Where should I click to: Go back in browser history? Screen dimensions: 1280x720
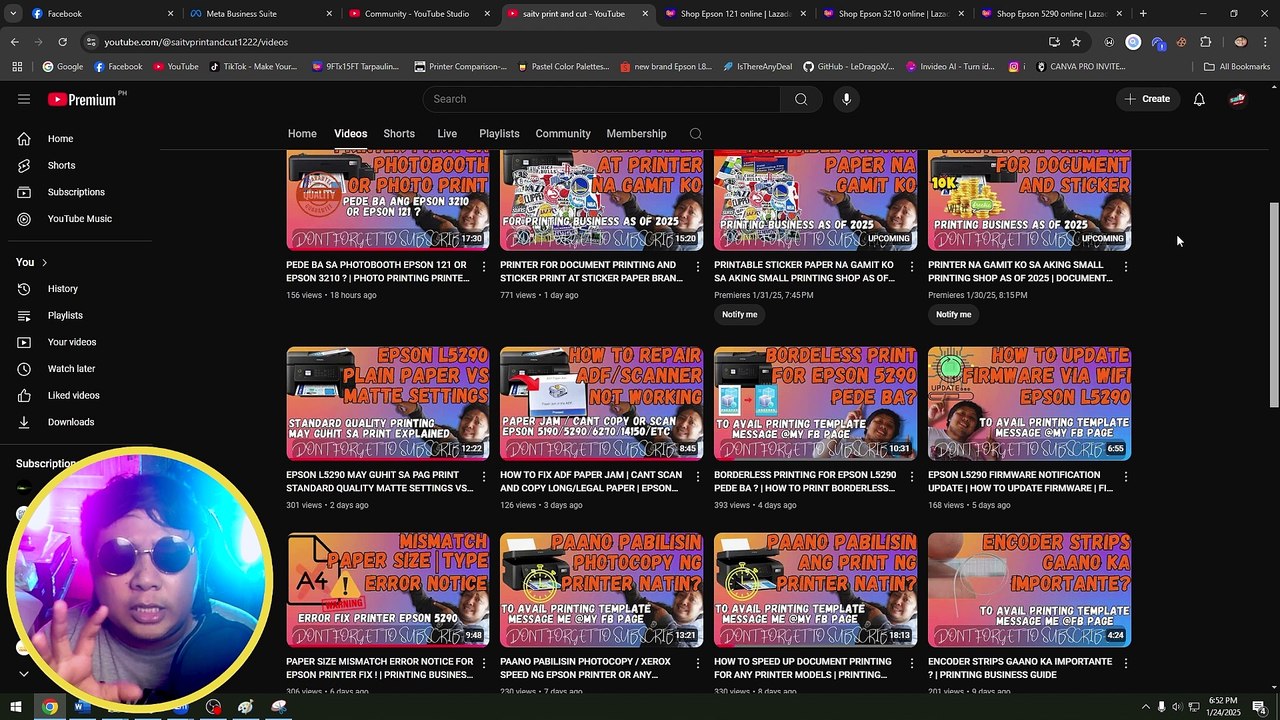[14, 42]
